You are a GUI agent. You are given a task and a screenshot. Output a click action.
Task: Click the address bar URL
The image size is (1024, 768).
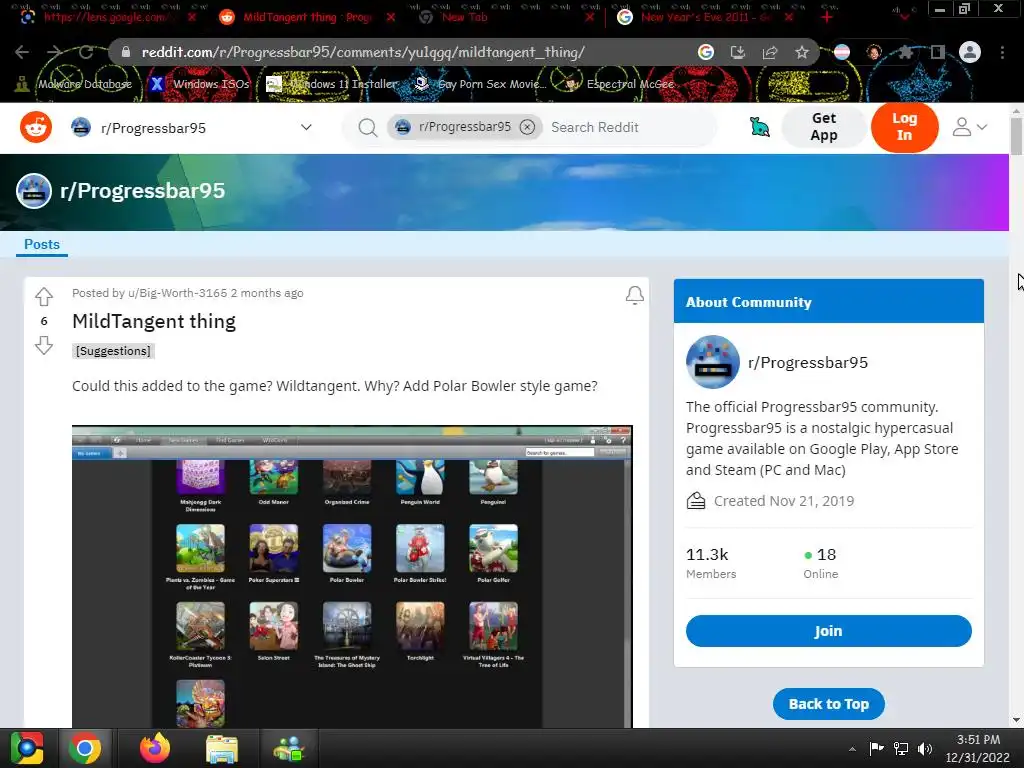coord(363,52)
